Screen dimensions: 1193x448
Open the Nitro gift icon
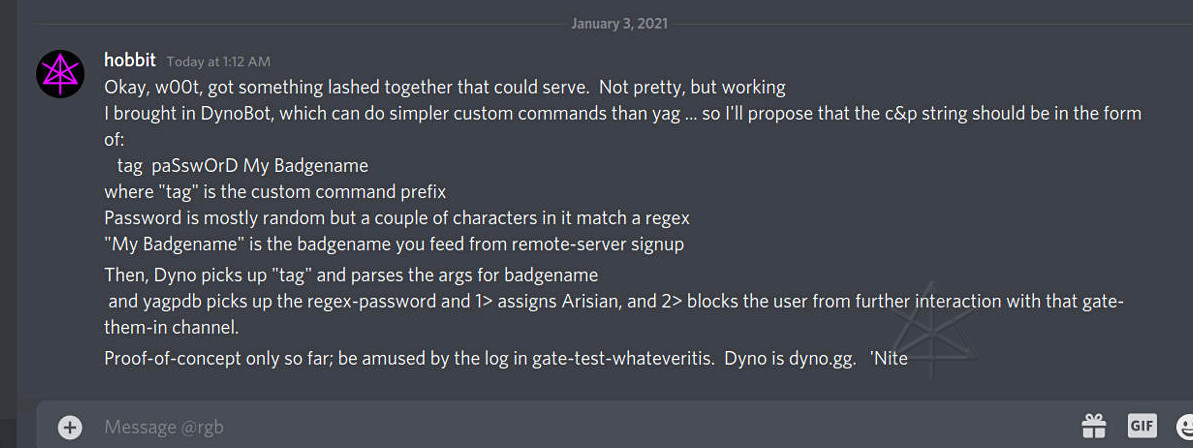point(1094,426)
